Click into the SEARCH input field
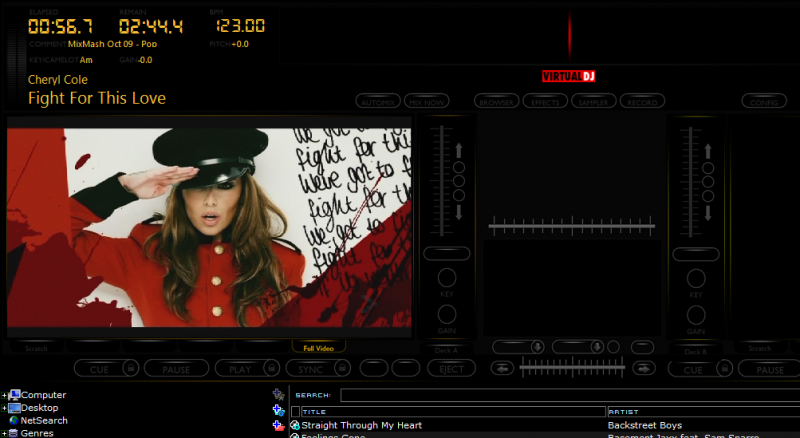This screenshot has width=800, height=438. [570, 395]
